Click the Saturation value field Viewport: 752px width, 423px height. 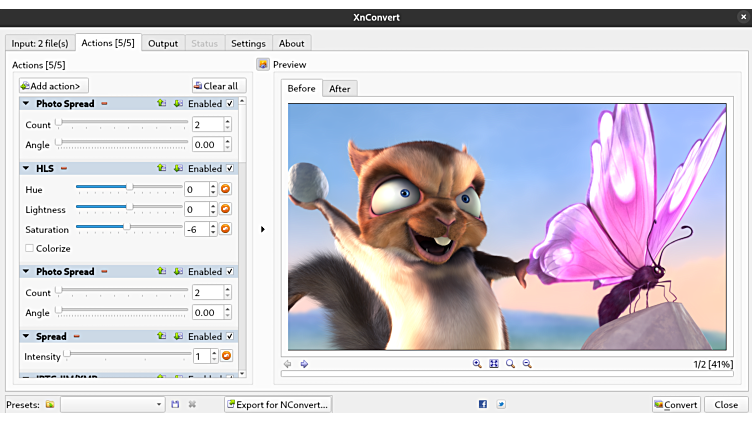(197, 229)
